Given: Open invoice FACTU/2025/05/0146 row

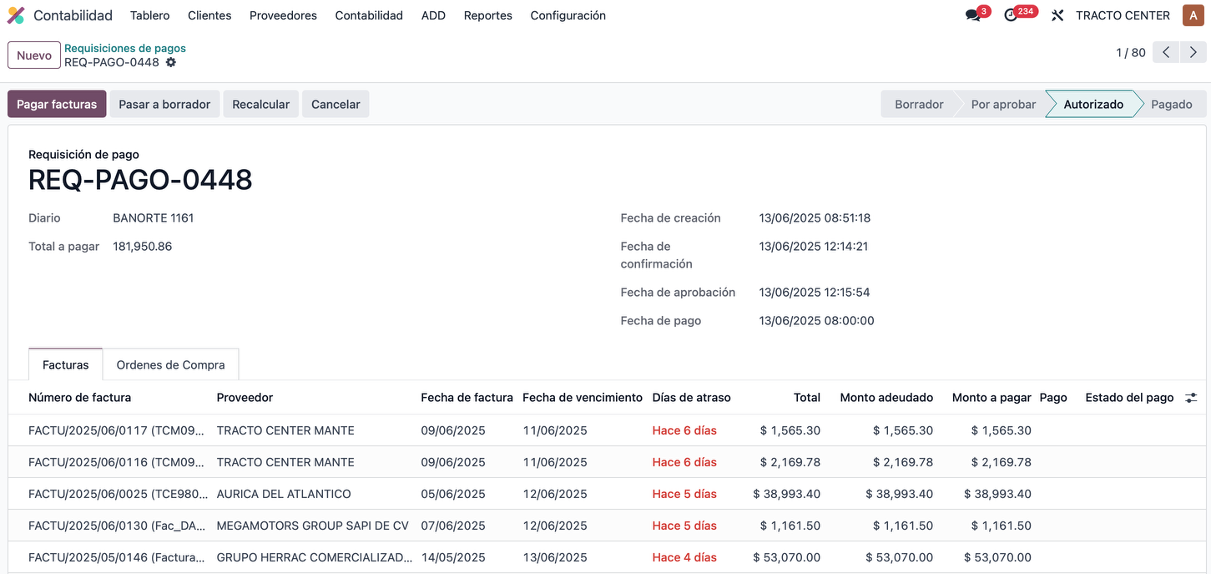Looking at the screenshot, I should (x=607, y=558).
